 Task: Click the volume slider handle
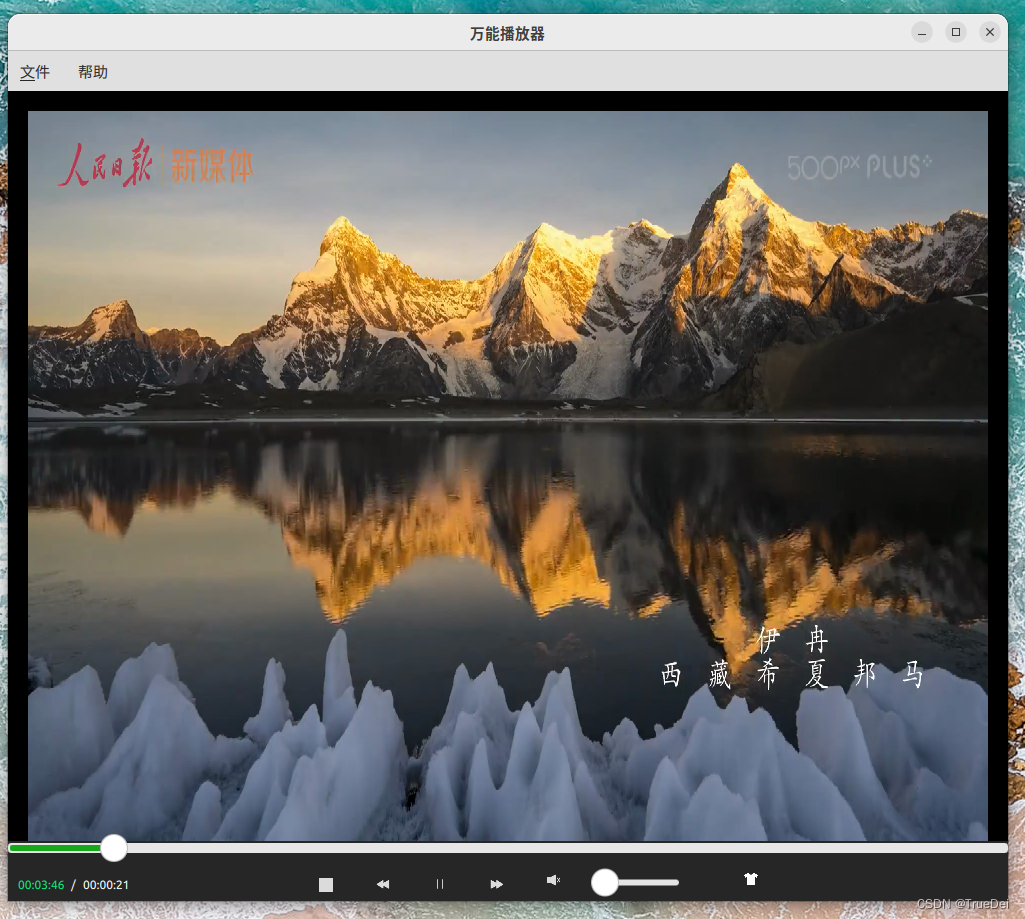(604, 883)
